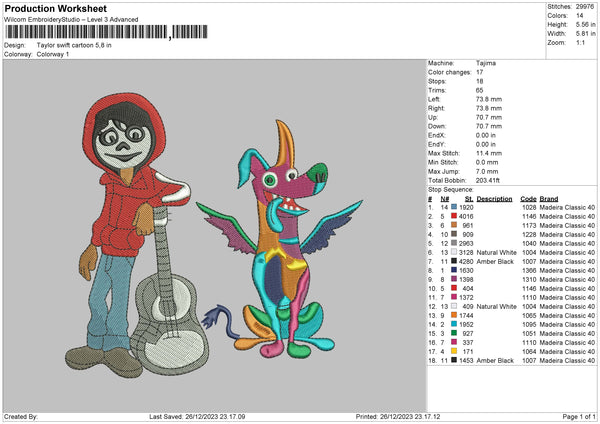Click Natural White description in row 12
Viewport: 600px width, 424px height.
point(496,307)
